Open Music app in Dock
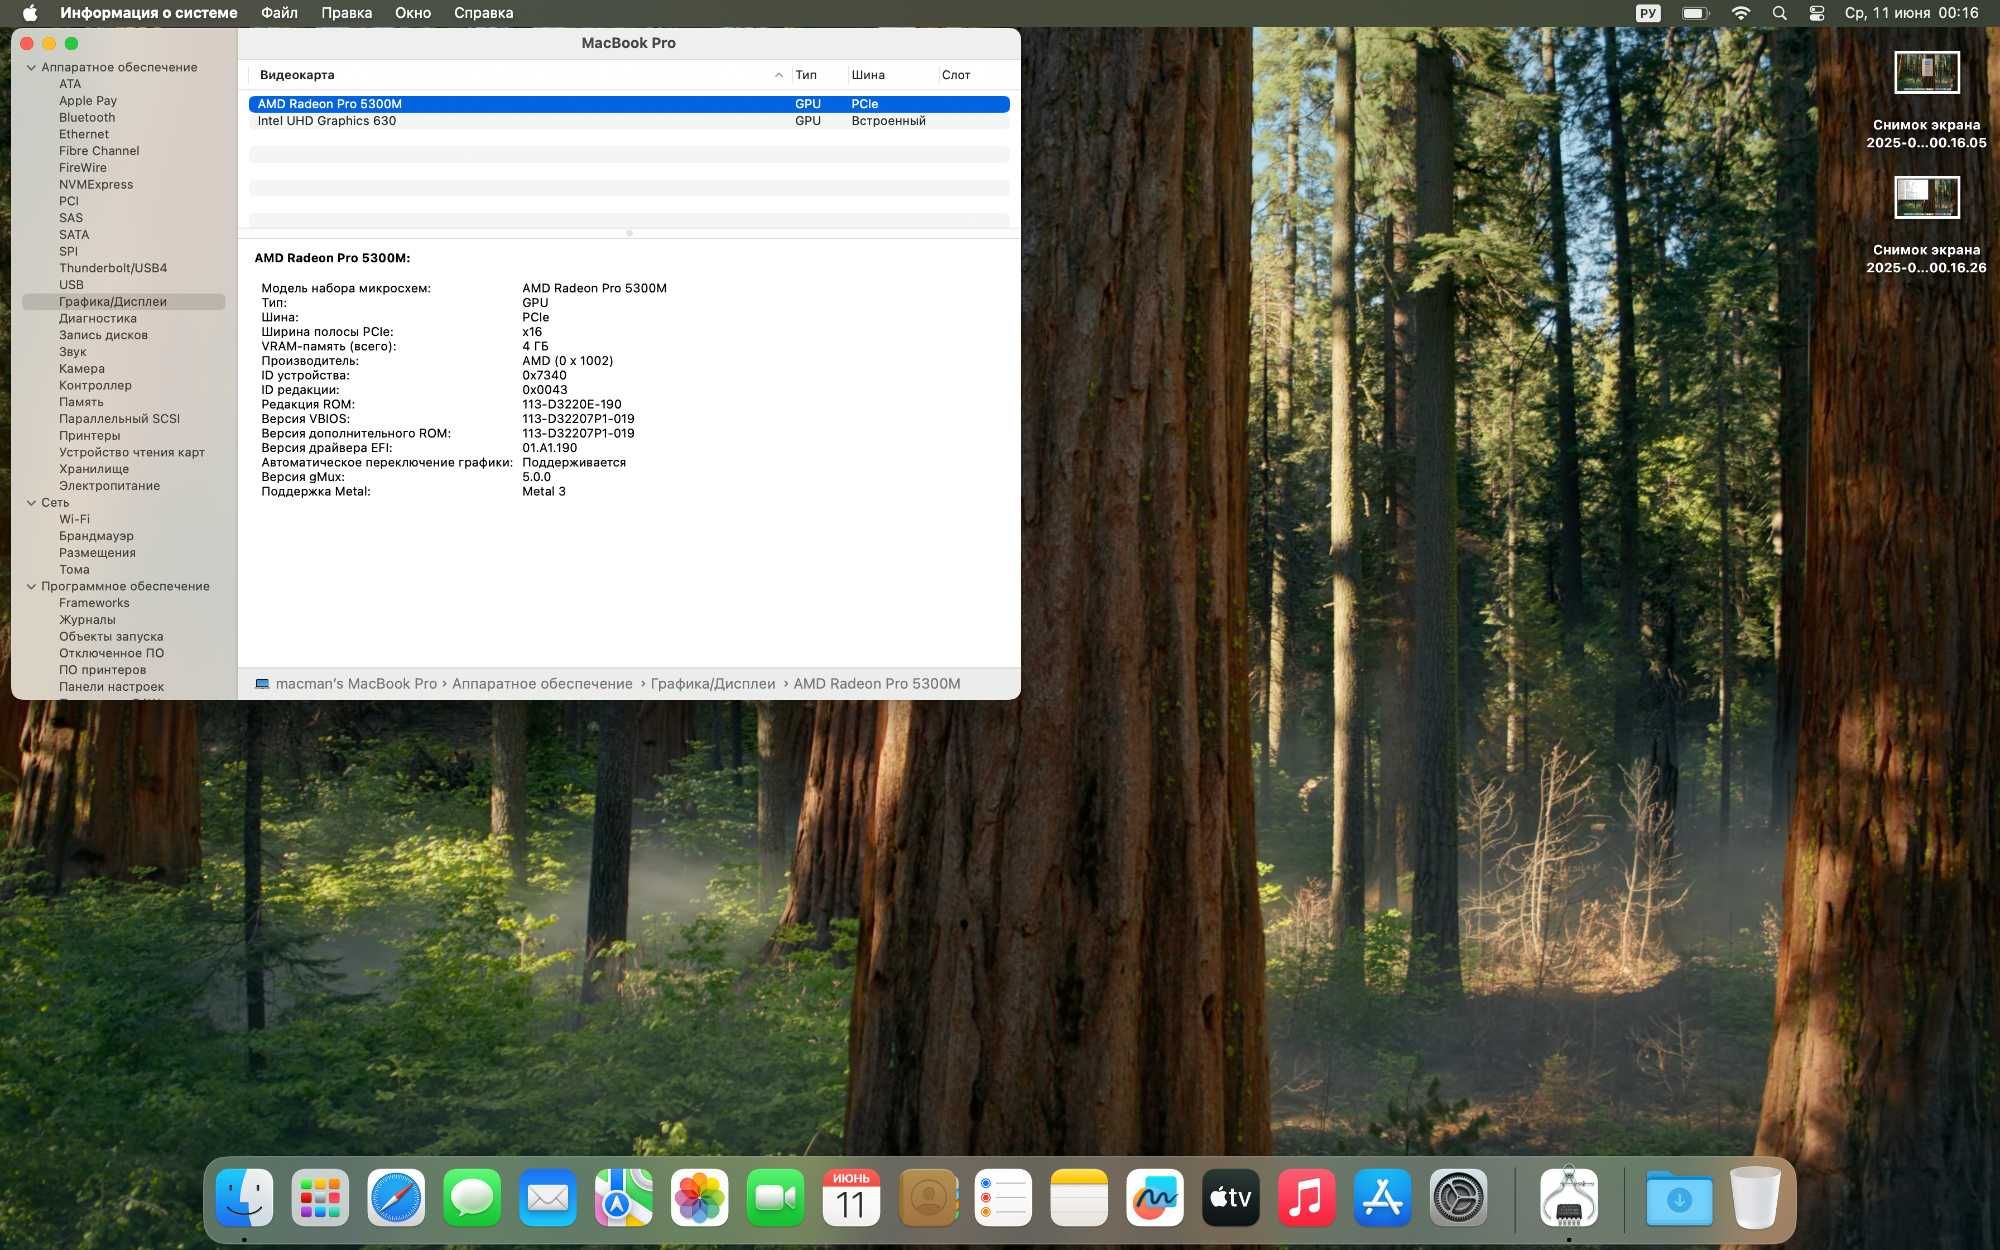 [1307, 1197]
